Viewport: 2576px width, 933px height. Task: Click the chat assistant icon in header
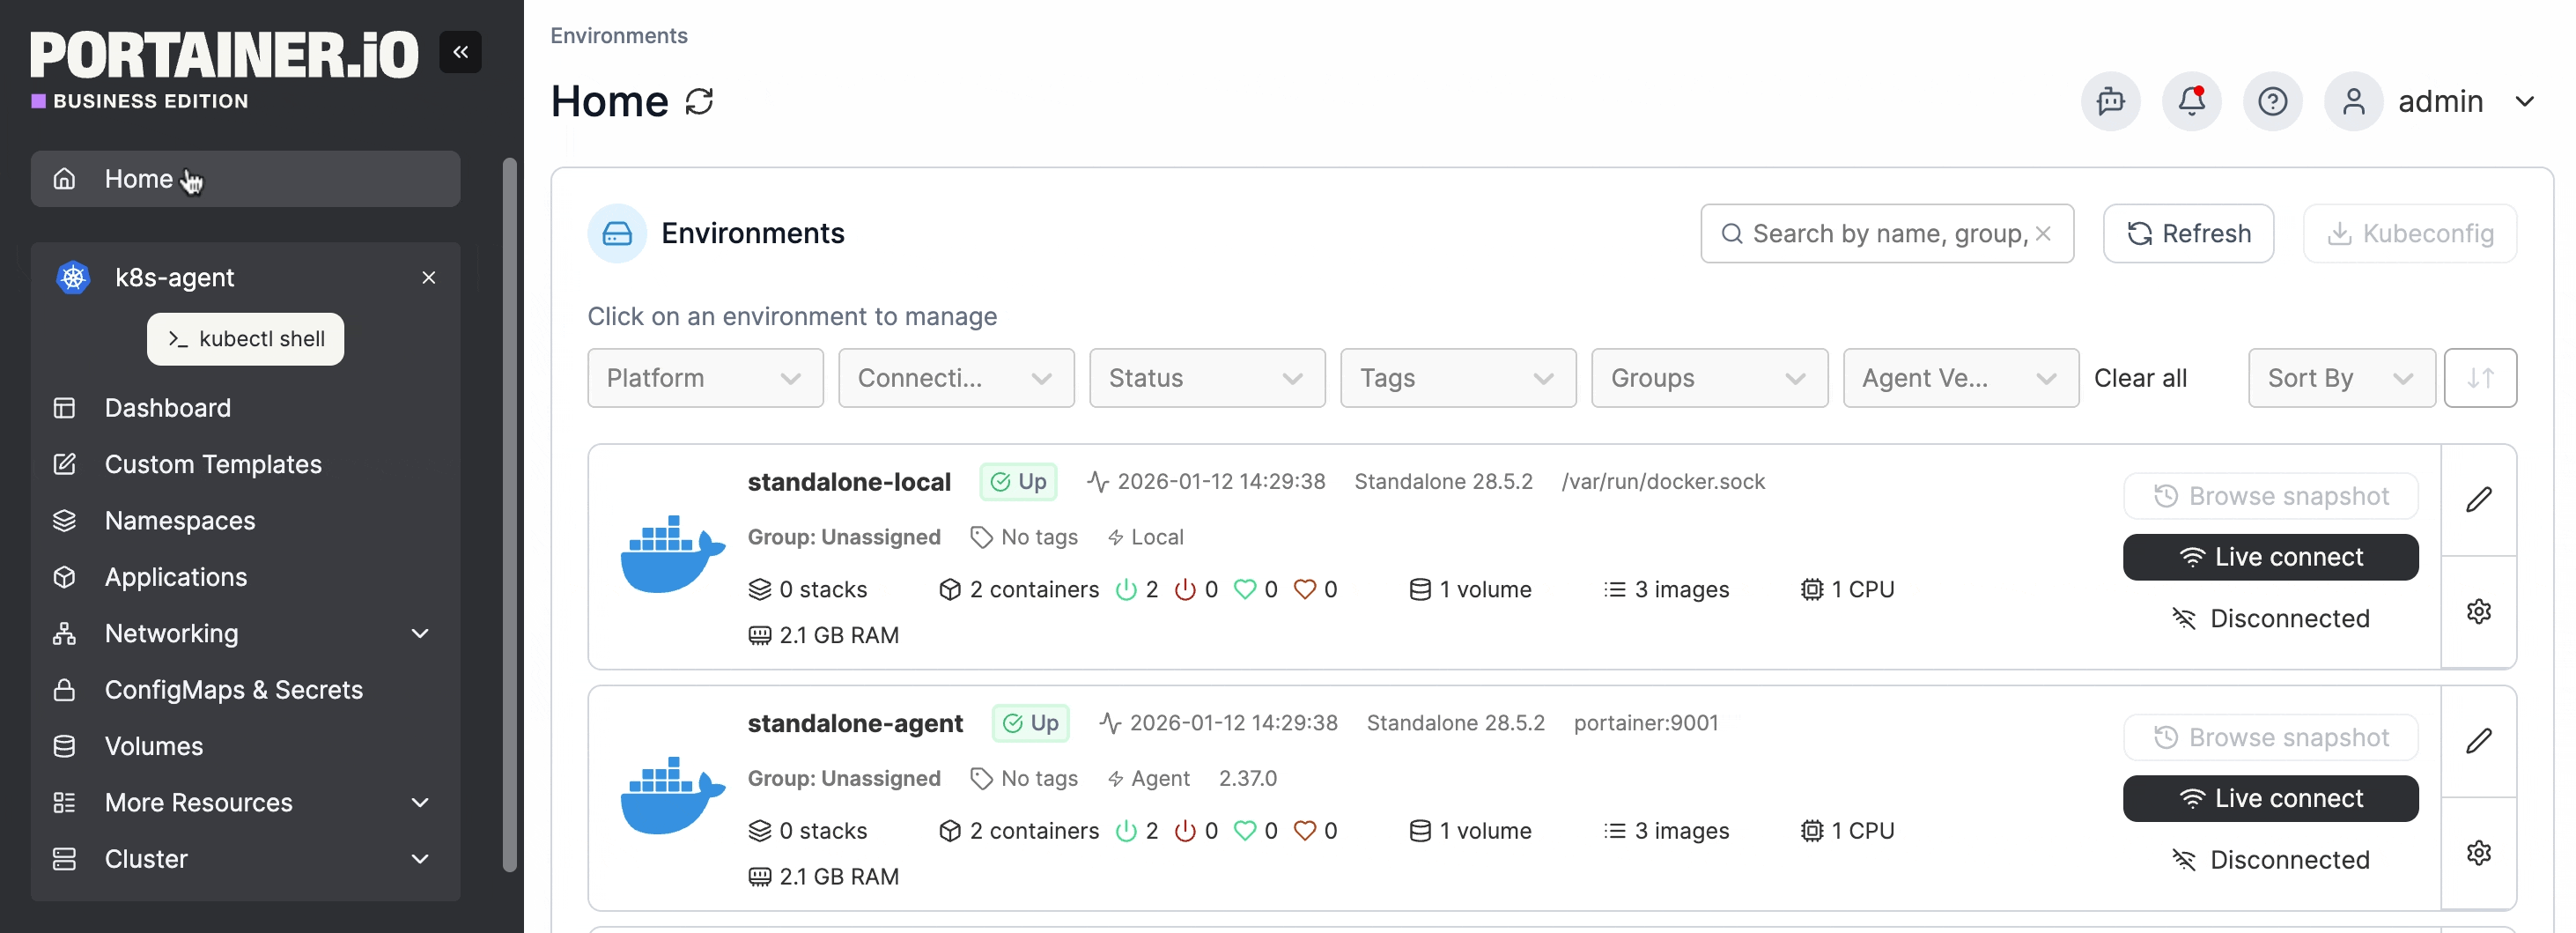pos(2110,101)
